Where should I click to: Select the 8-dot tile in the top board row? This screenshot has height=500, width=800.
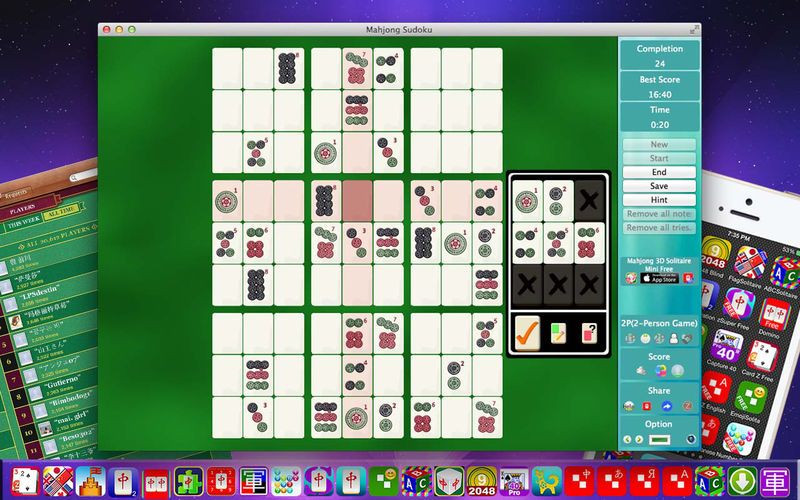point(289,68)
